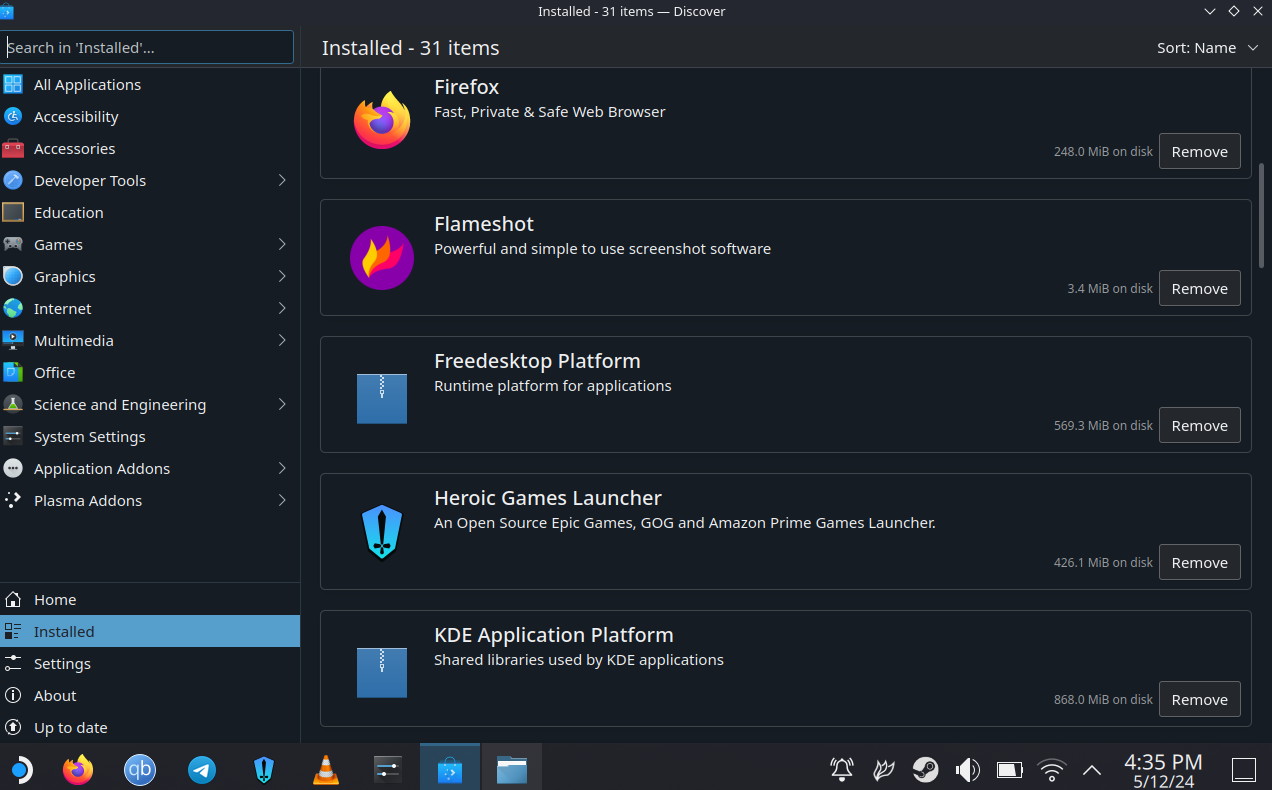
Task: Open Steam from the system tray
Action: click(x=925, y=770)
